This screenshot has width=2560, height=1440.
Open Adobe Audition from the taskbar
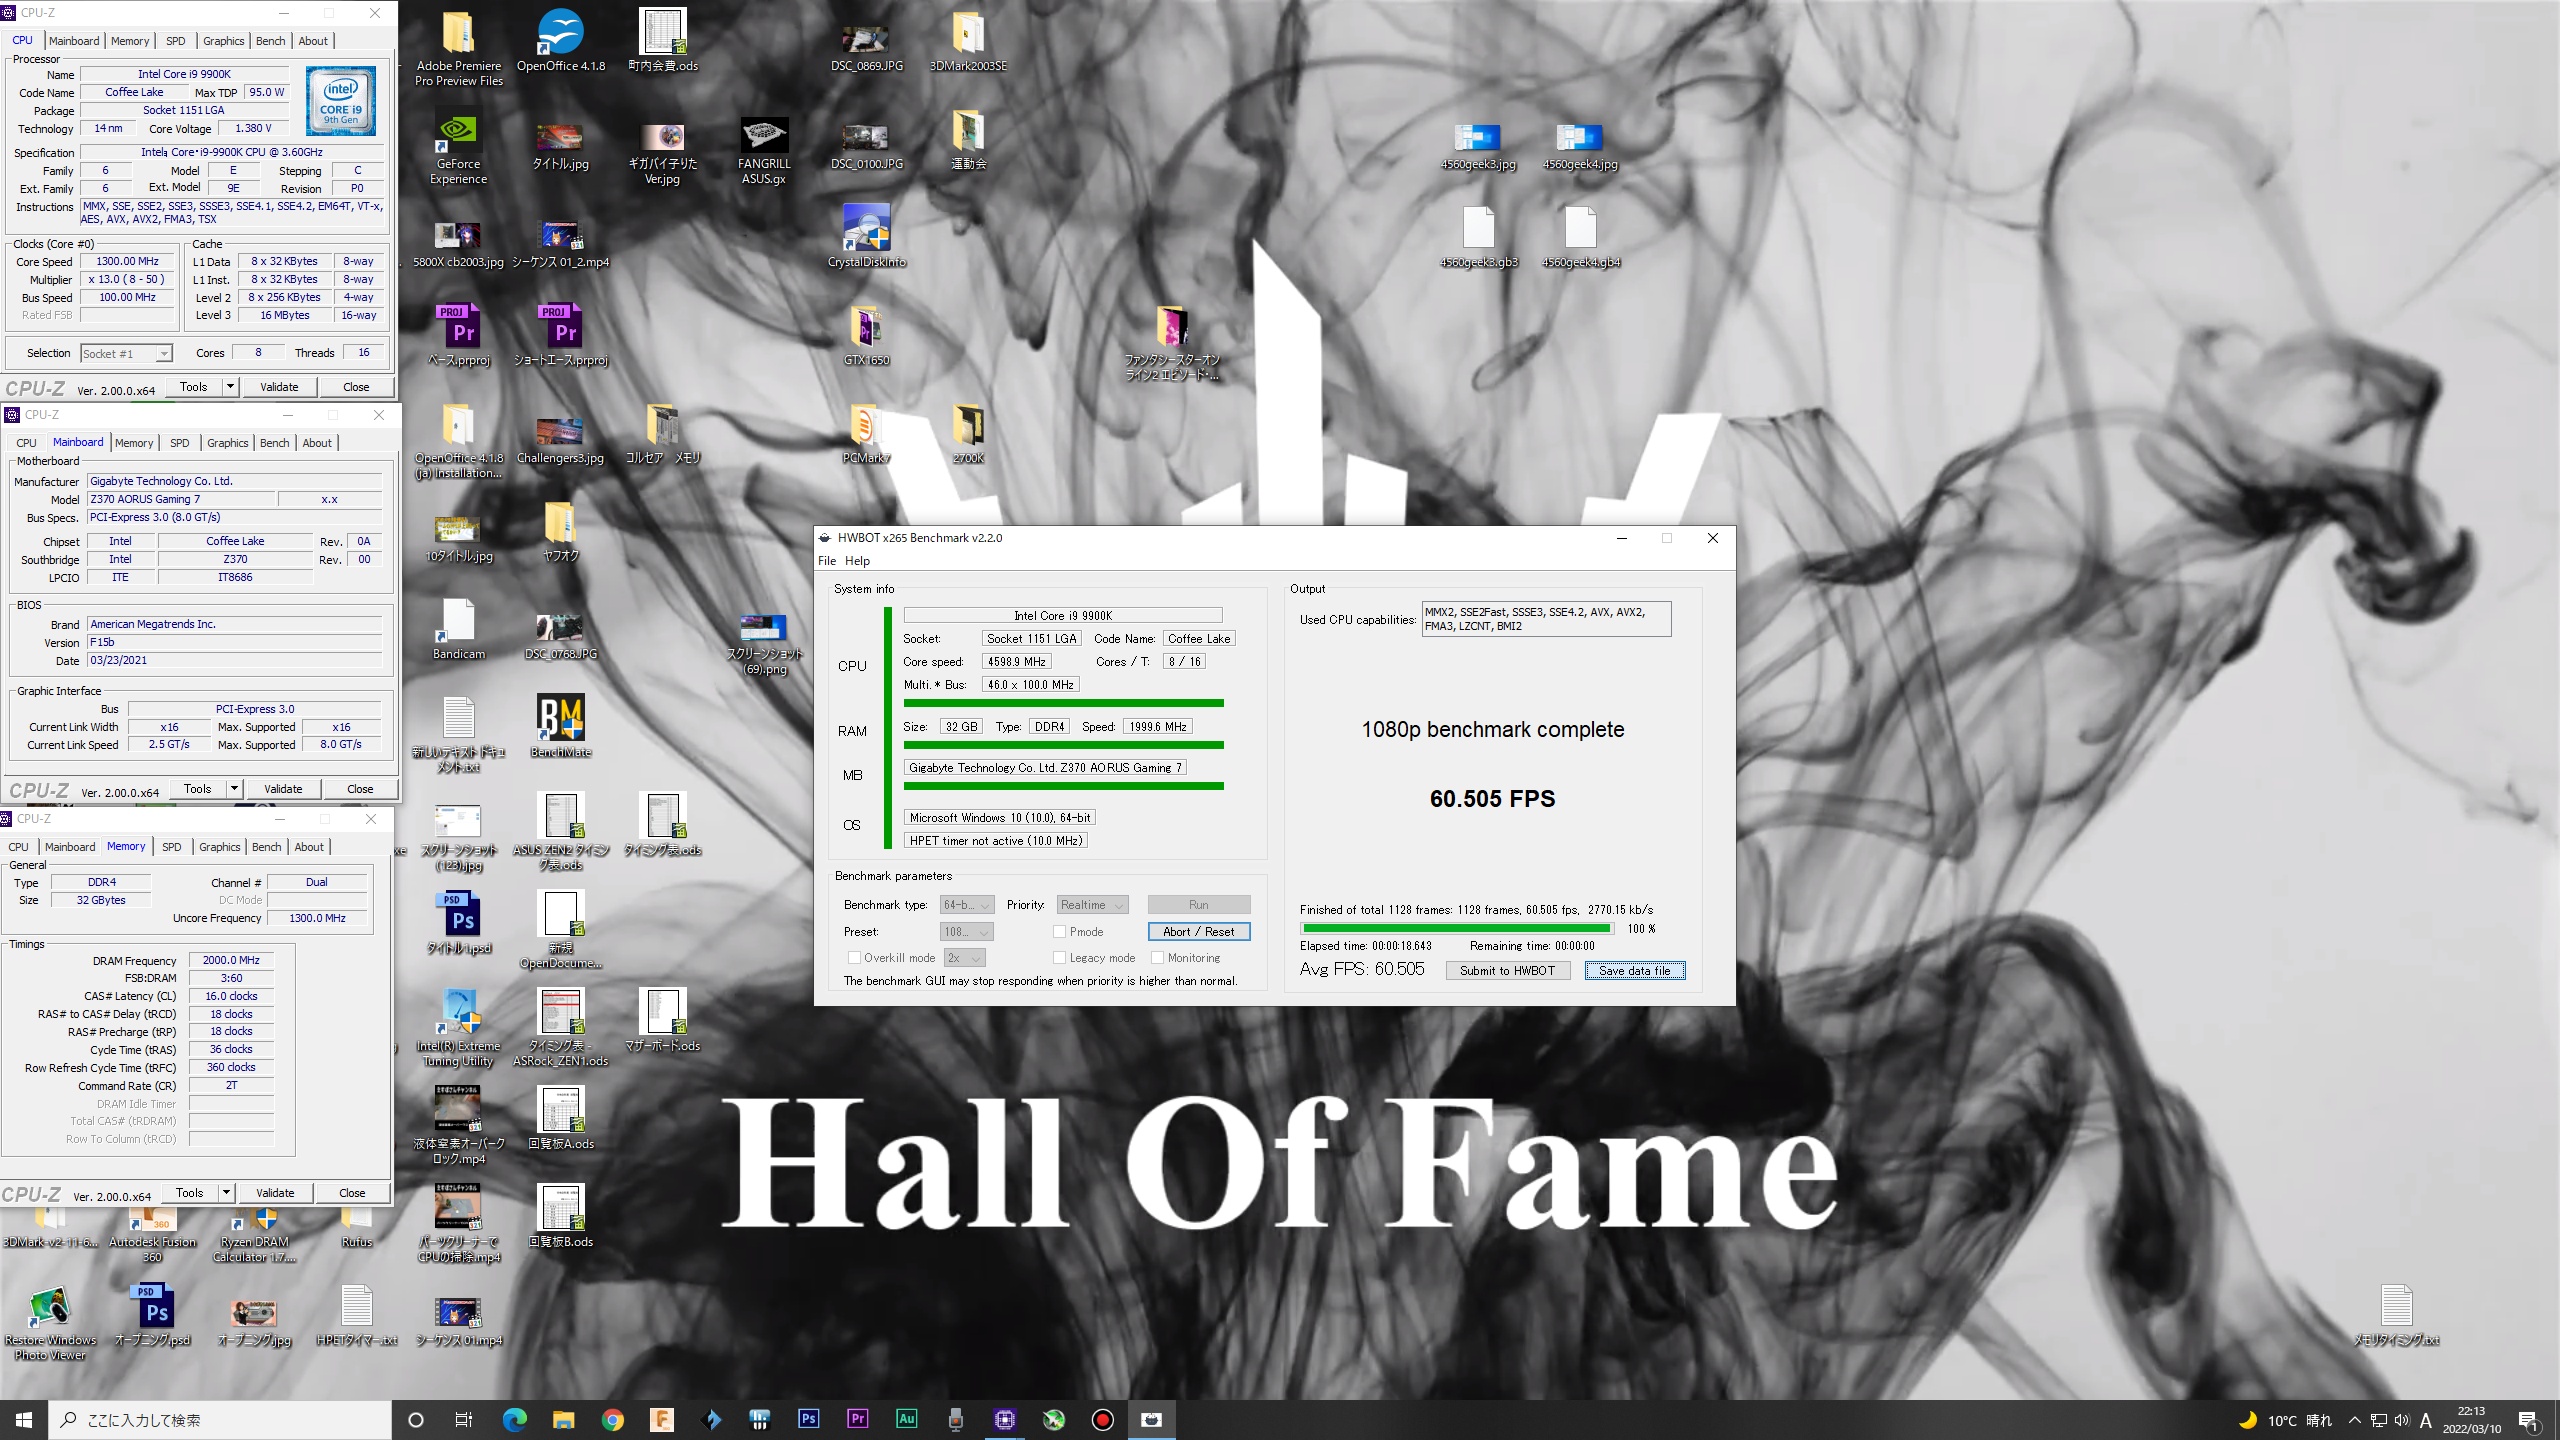pyautogui.click(x=906, y=1419)
